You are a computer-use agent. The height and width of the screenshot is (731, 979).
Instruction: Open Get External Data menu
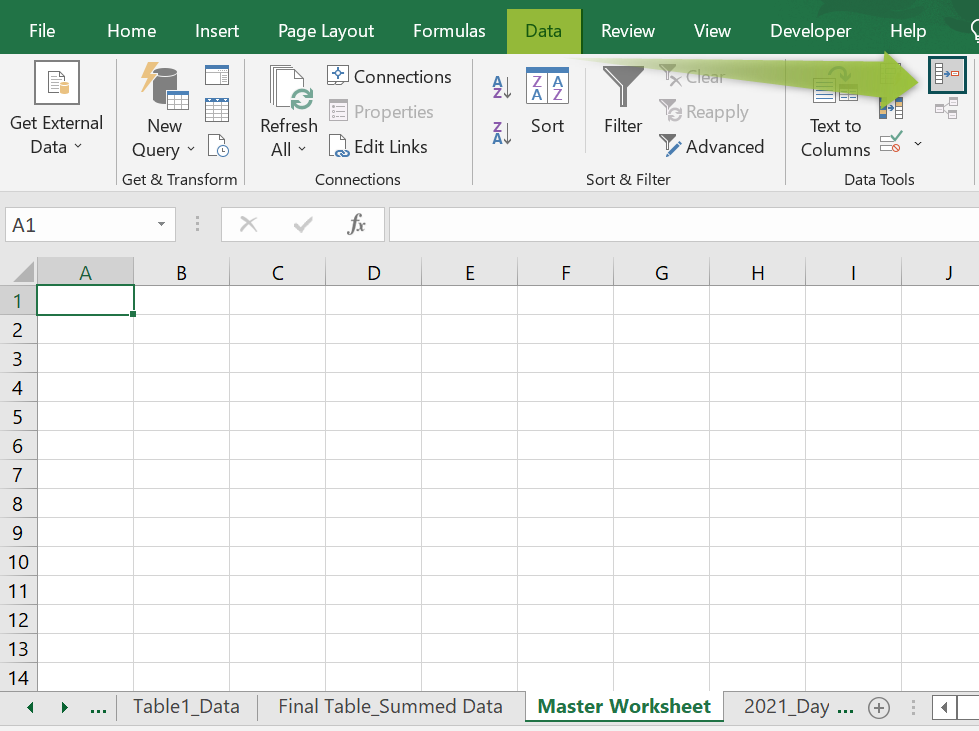pos(56,107)
